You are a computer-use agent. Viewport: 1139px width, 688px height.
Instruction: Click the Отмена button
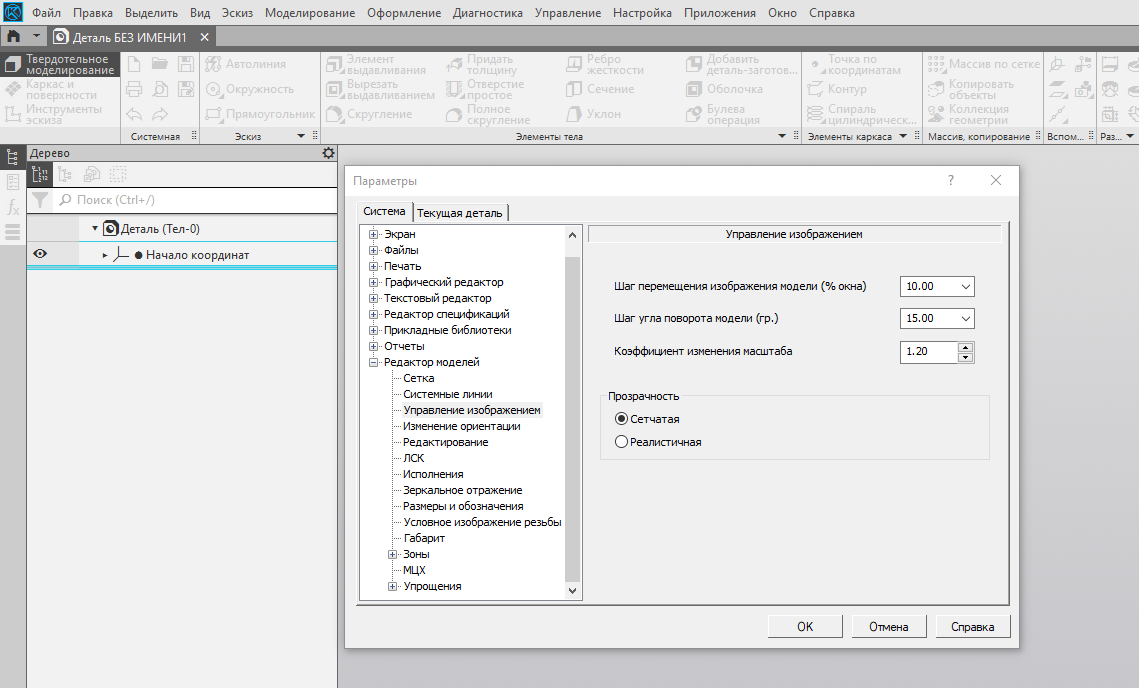[x=888, y=627]
